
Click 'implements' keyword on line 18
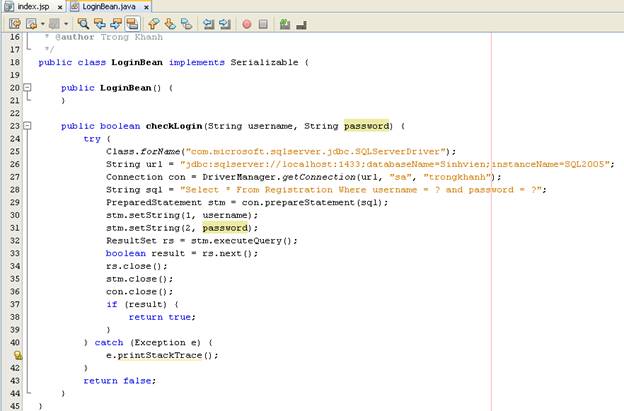(197, 62)
